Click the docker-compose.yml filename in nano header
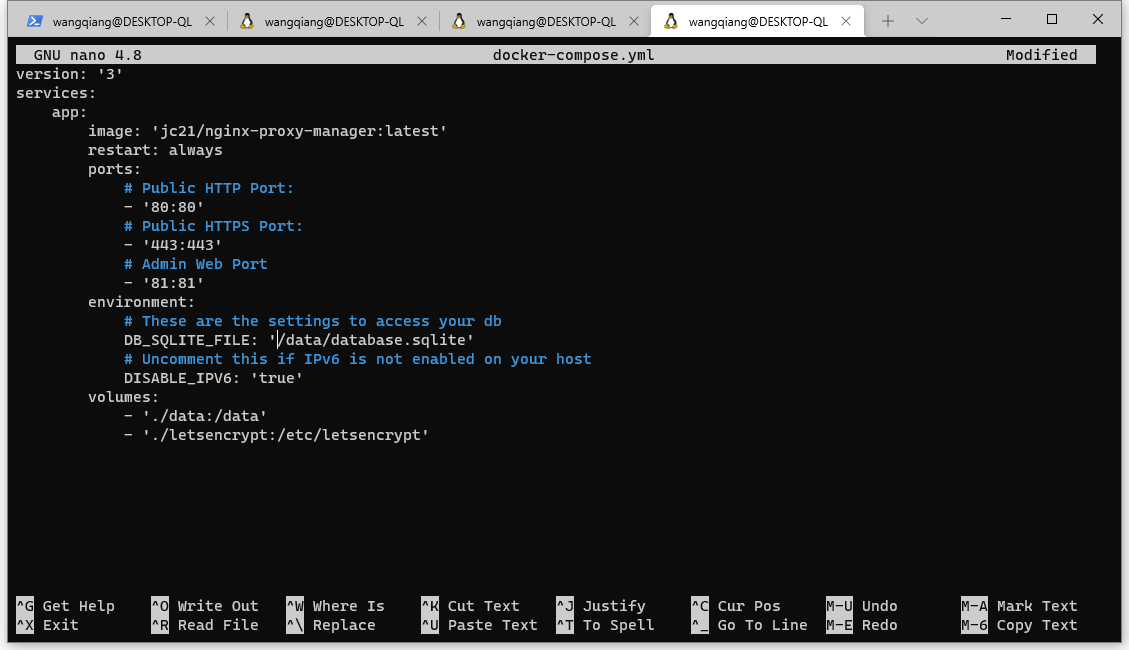 (x=573, y=55)
